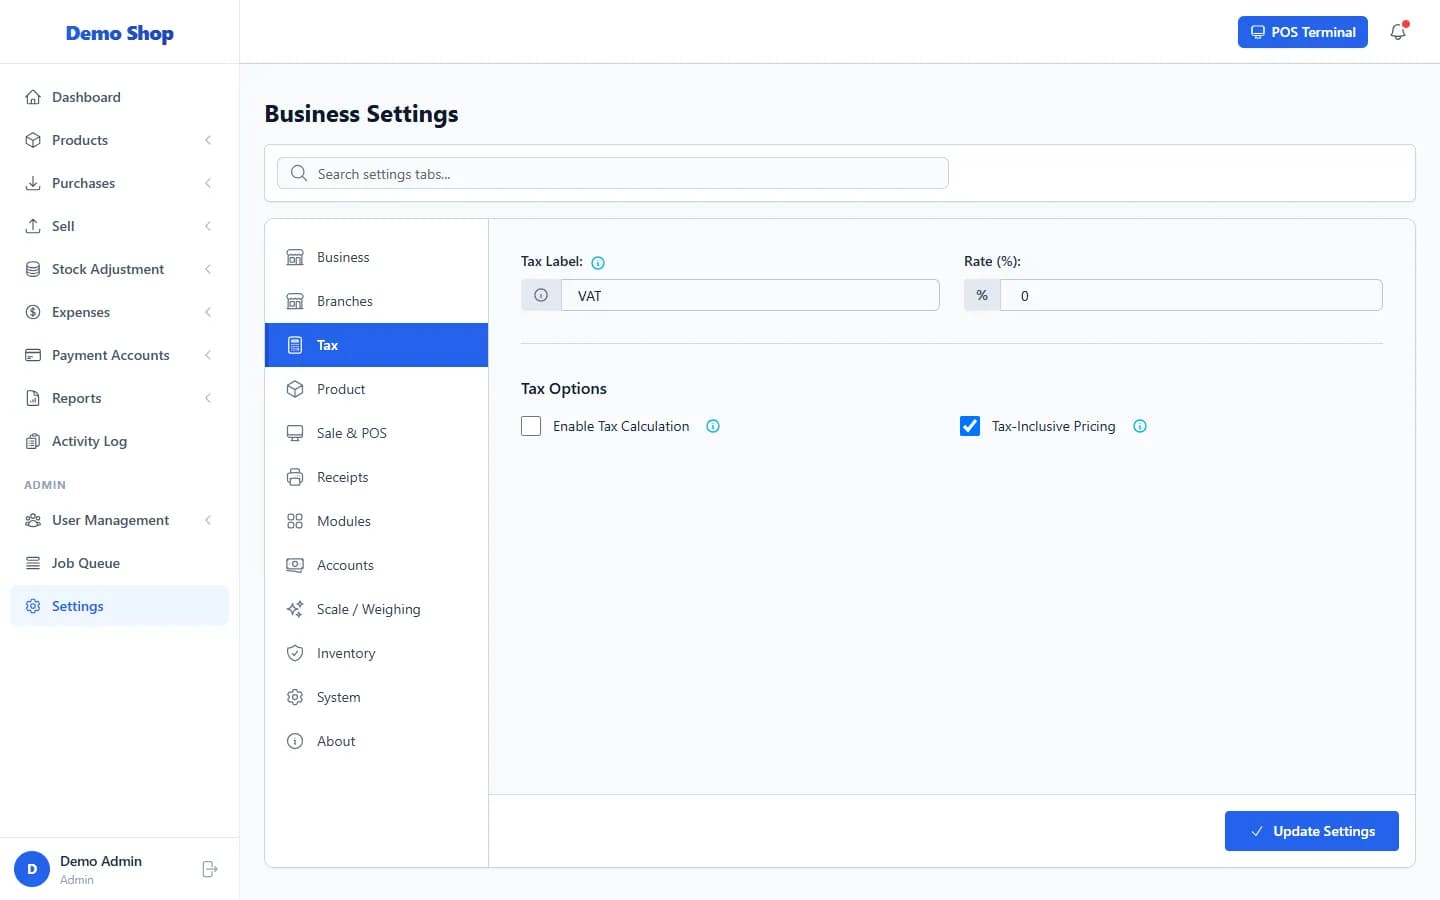This screenshot has height=900, width=1440.
Task: Click the Update Settings button
Action: [x=1312, y=831]
